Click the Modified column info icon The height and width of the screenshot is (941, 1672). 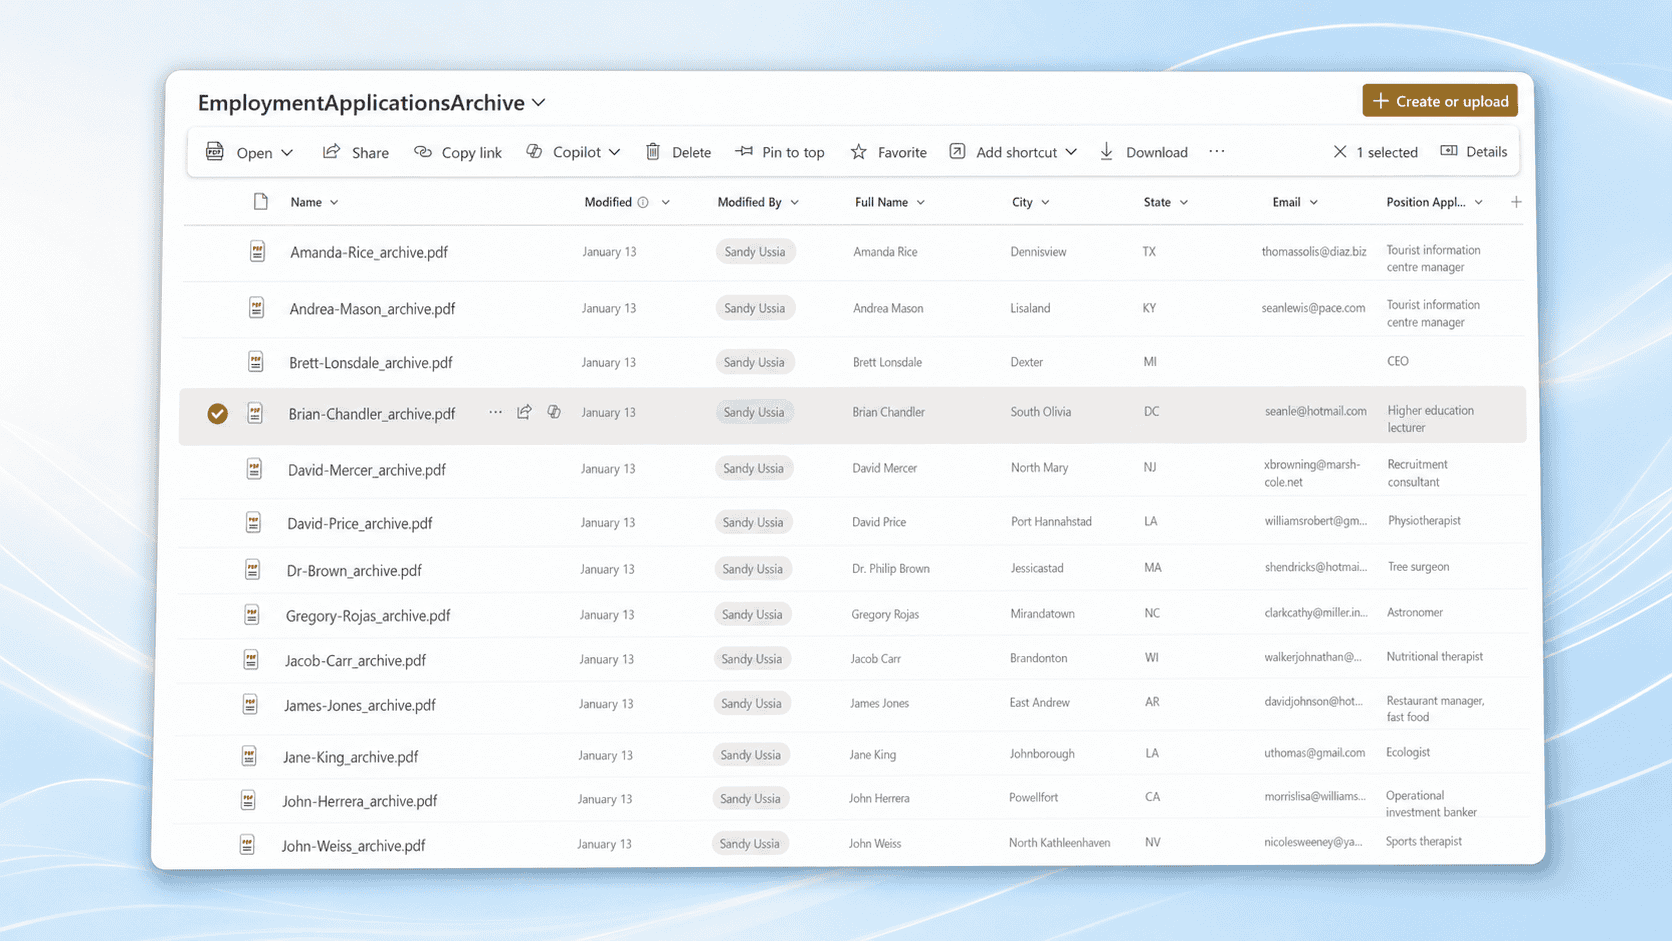(x=643, y=202)
